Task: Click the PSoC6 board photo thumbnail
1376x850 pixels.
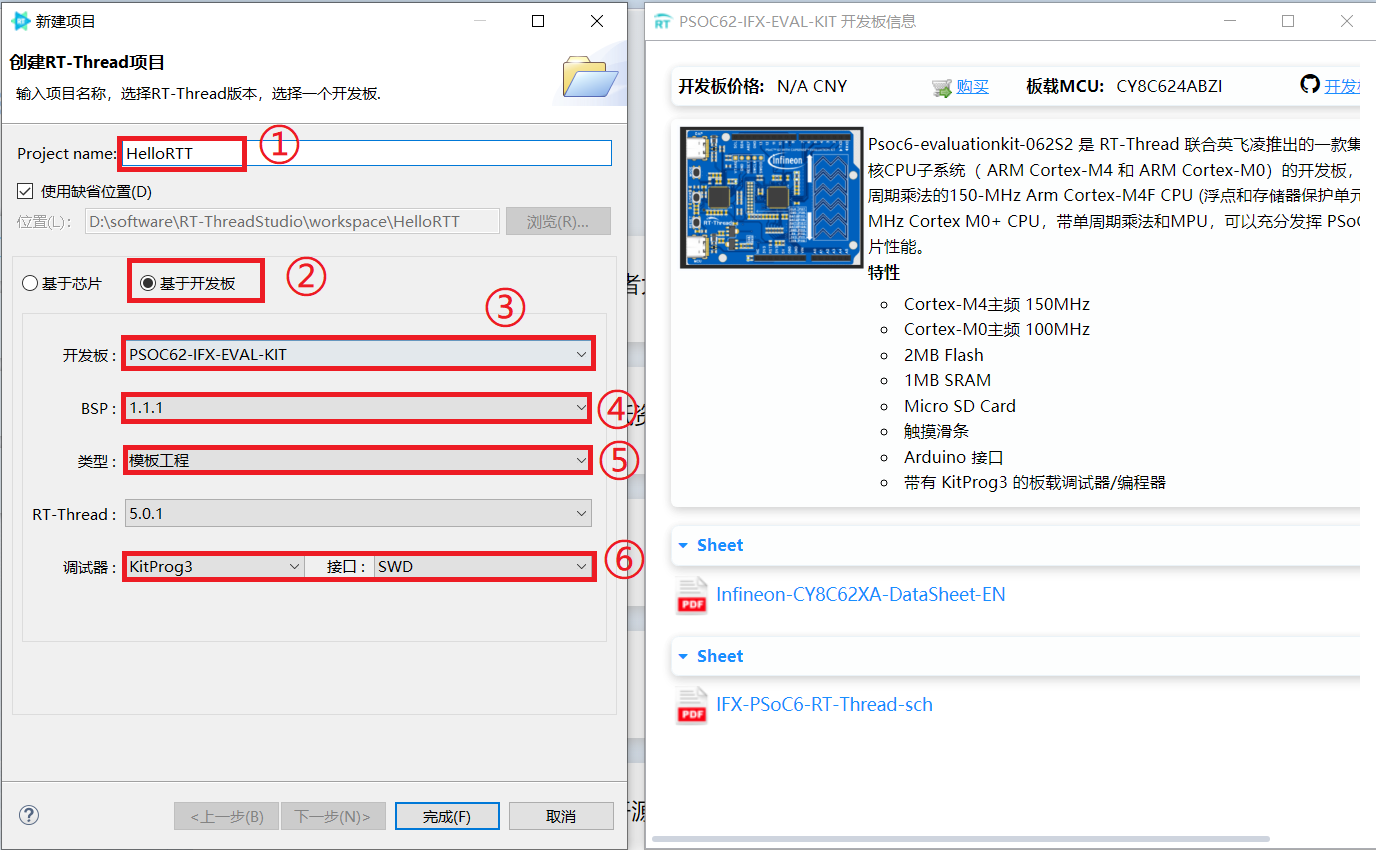Action: [771, 197]
